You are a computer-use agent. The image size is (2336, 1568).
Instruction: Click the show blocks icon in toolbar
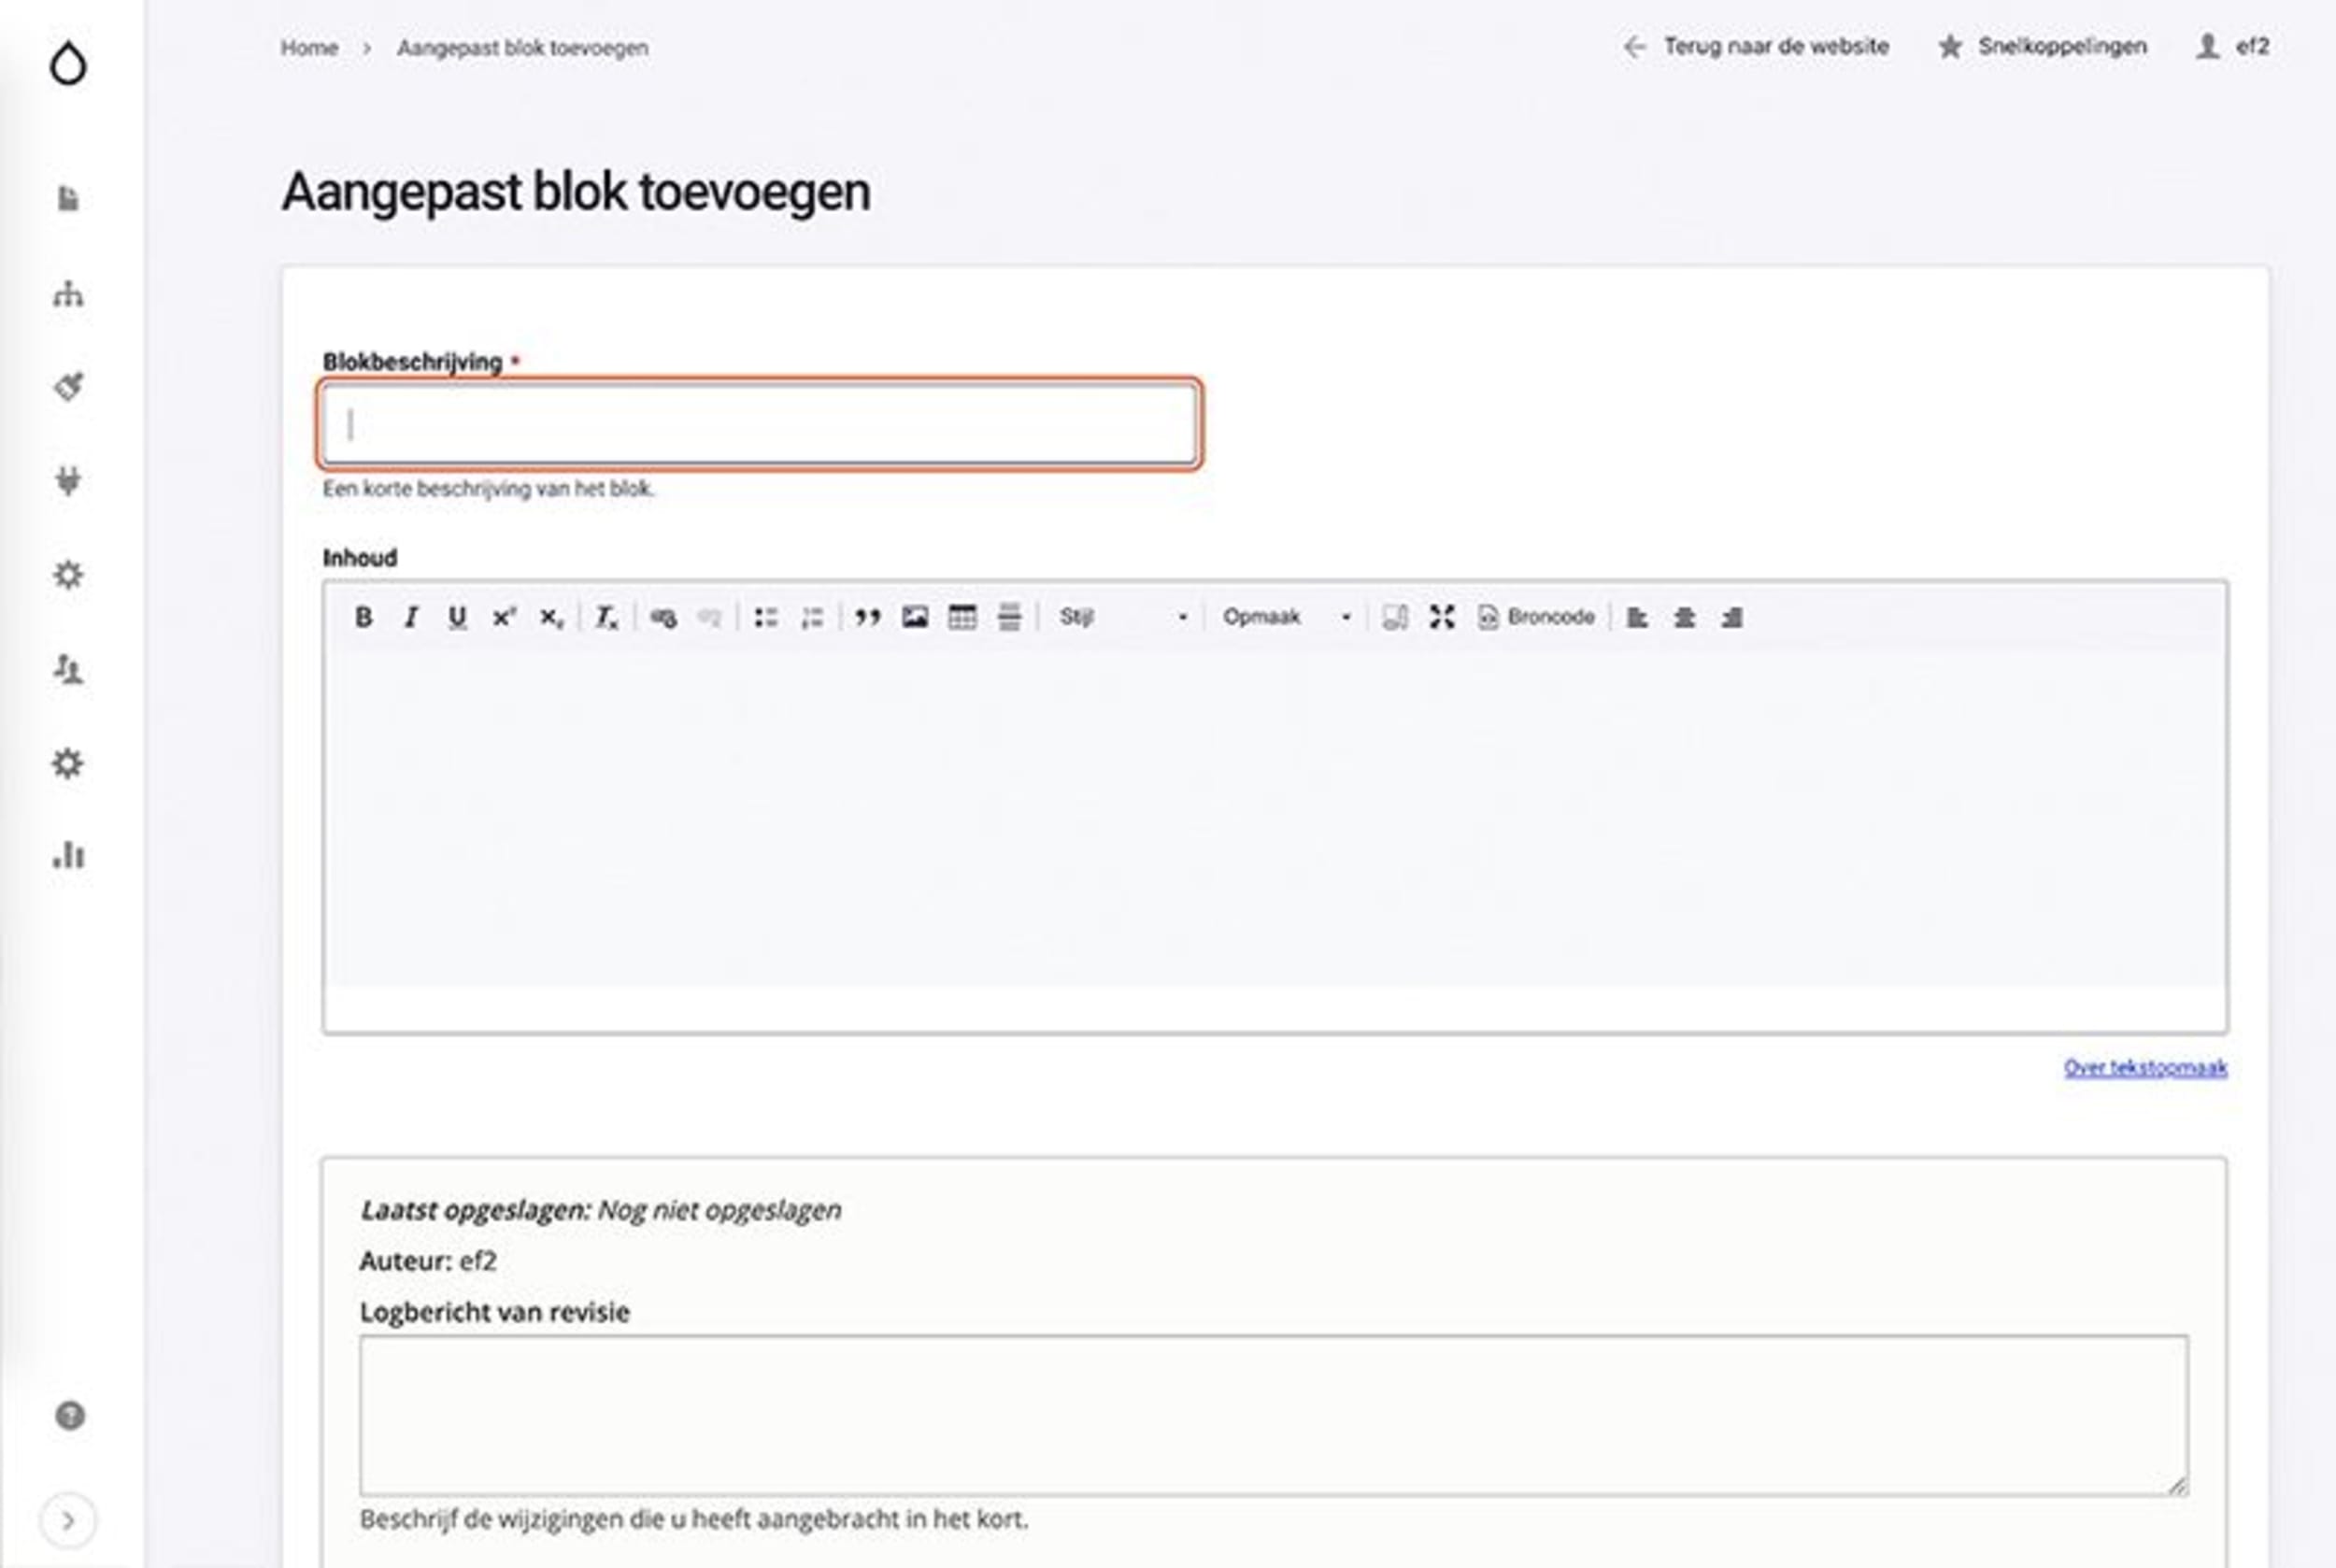1394,617
